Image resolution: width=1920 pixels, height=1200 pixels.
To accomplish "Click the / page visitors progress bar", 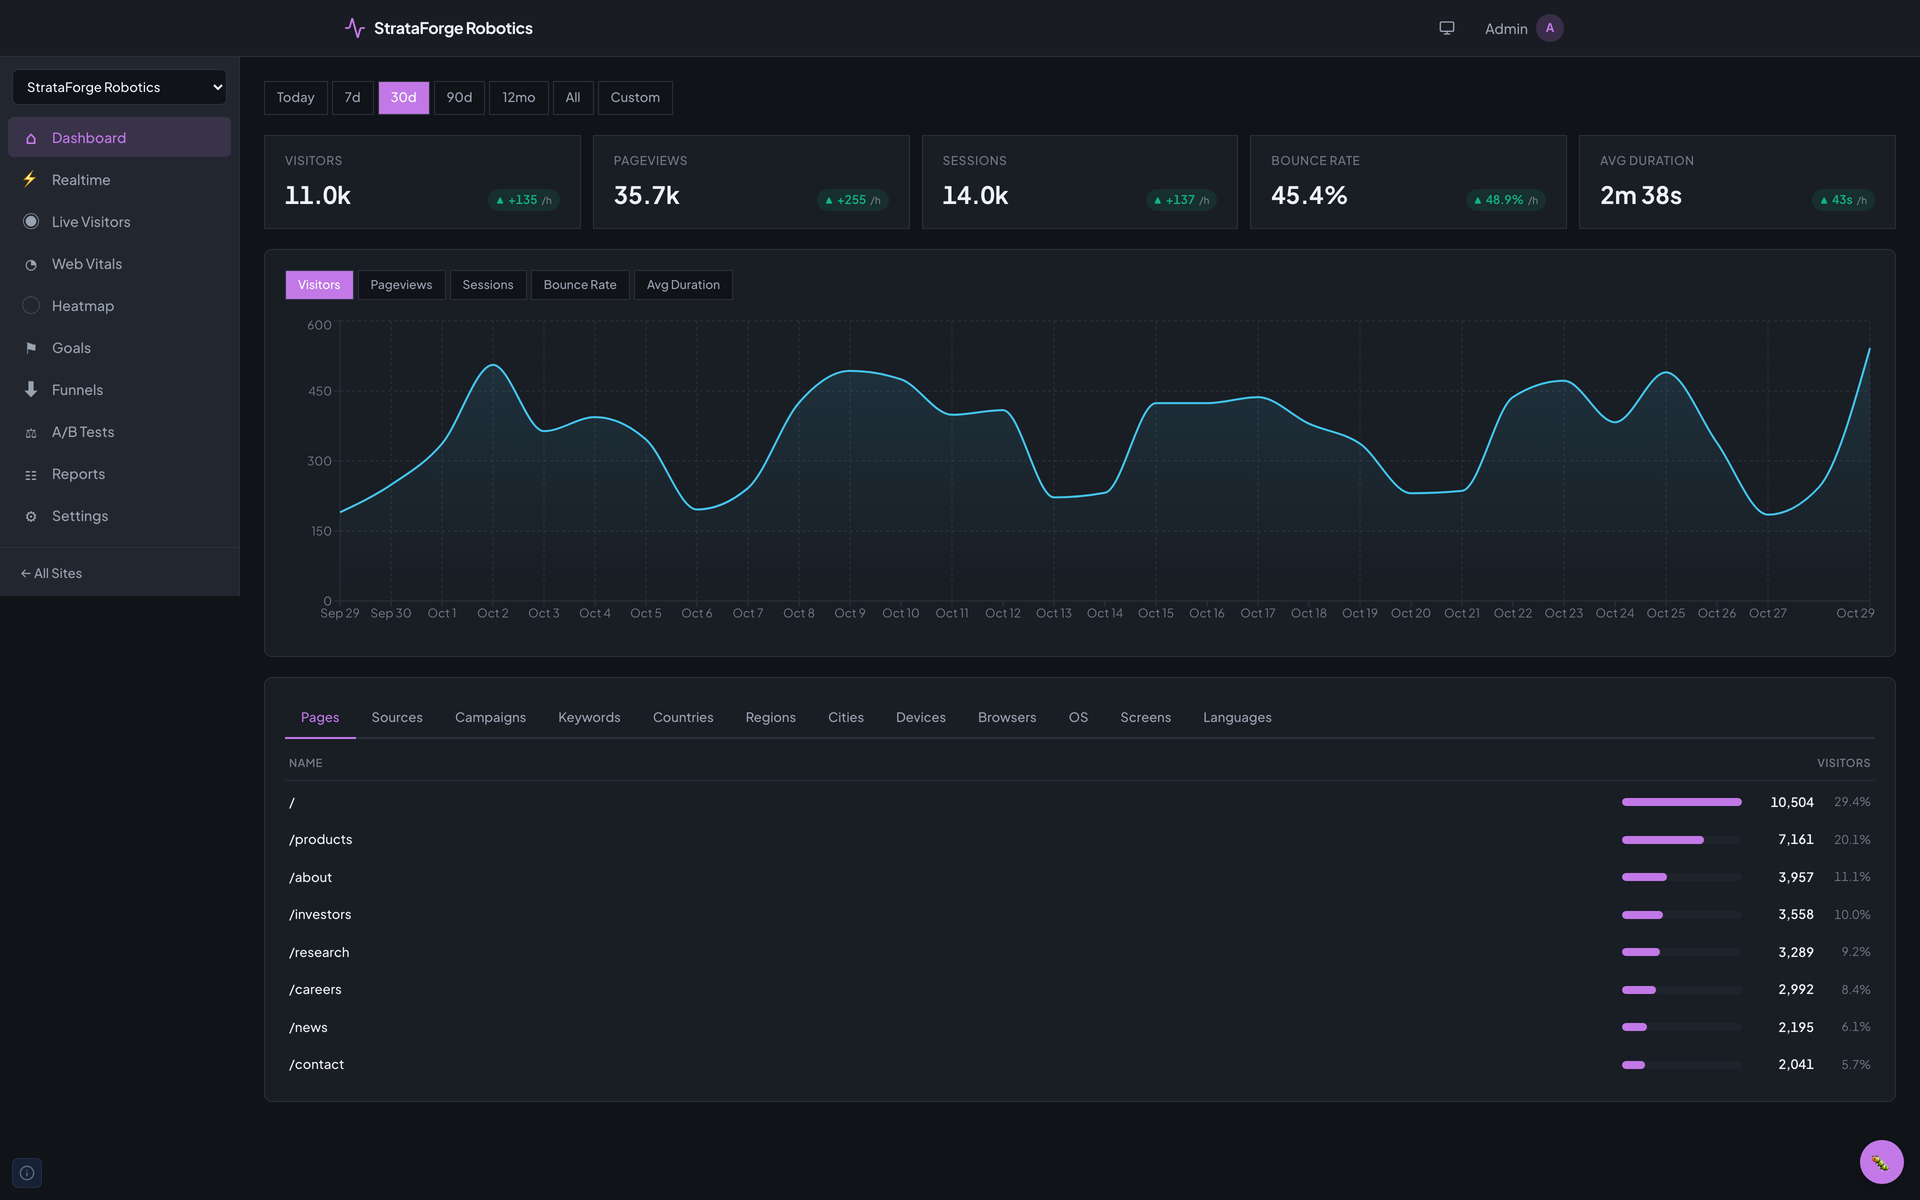I will point(1681,802).
